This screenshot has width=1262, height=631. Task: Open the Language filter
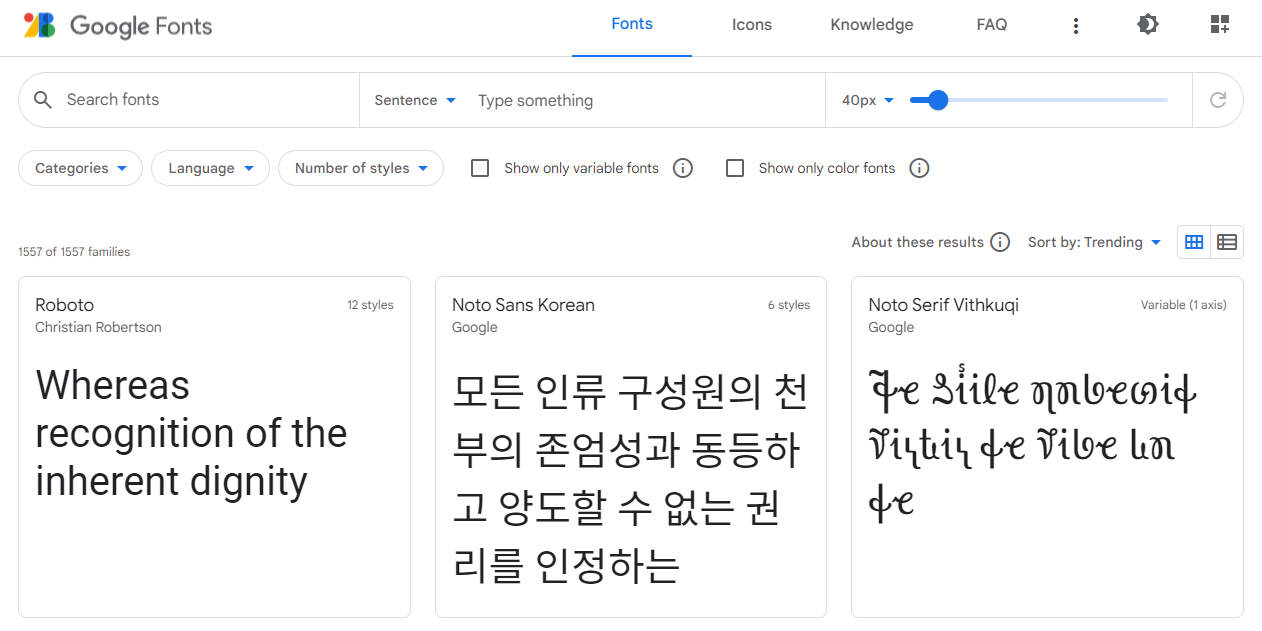(x=210, y=168)
